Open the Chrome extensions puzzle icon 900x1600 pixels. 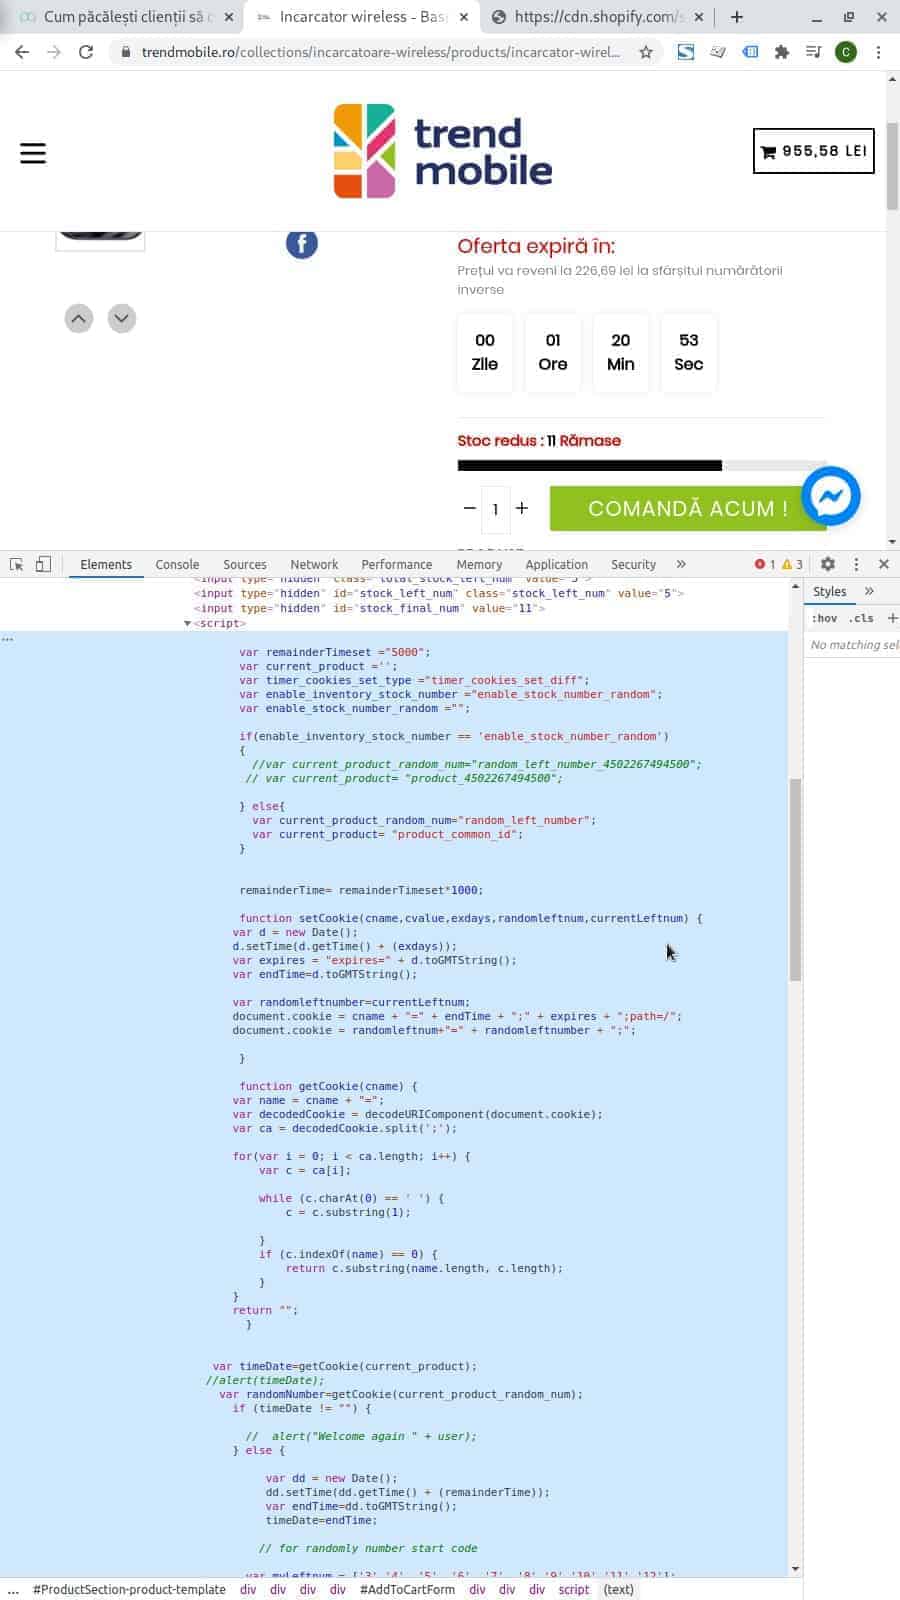click(x=782, y=52)
